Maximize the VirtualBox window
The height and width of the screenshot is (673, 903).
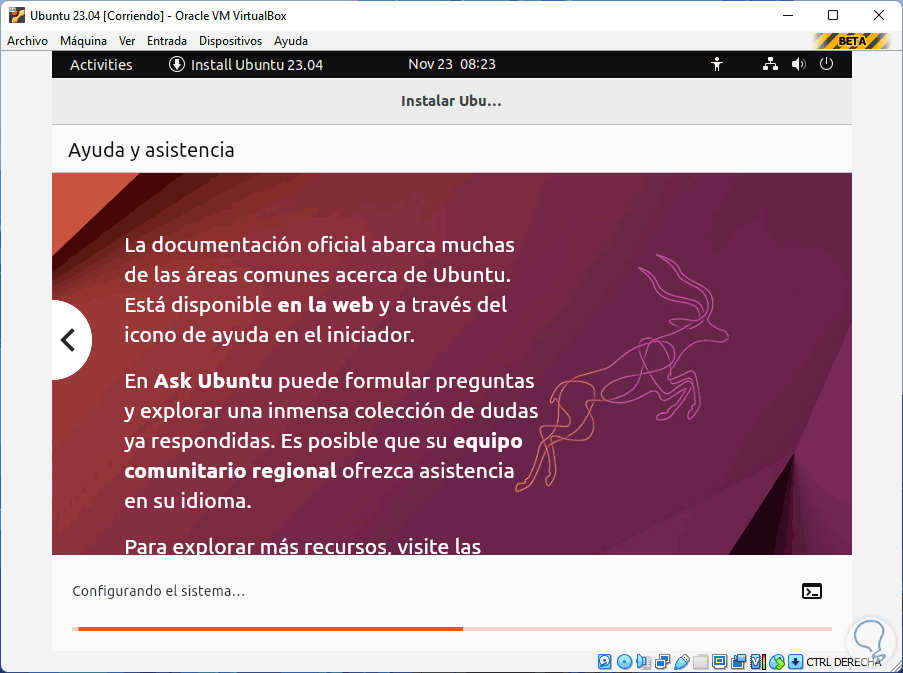[833, 16]
